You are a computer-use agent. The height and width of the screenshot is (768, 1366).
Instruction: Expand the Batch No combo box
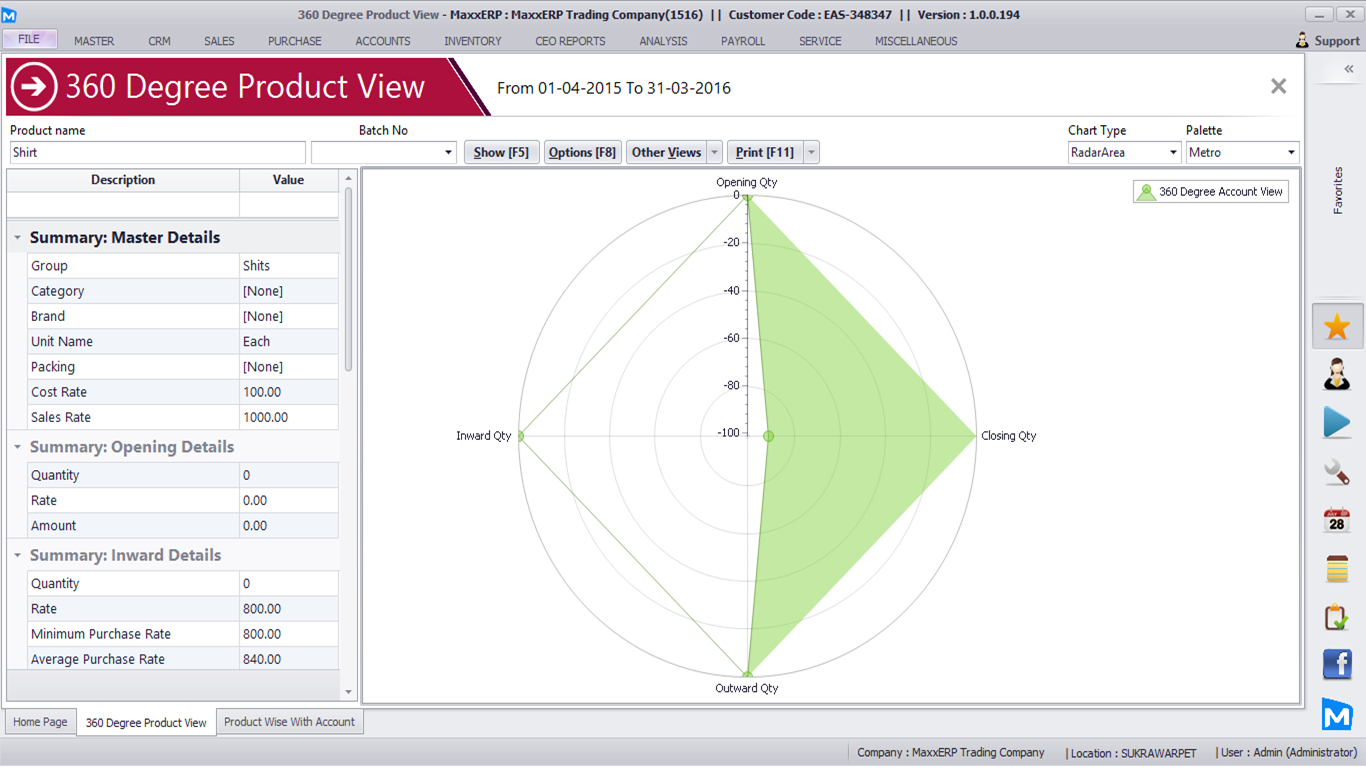tap(448, 153)
